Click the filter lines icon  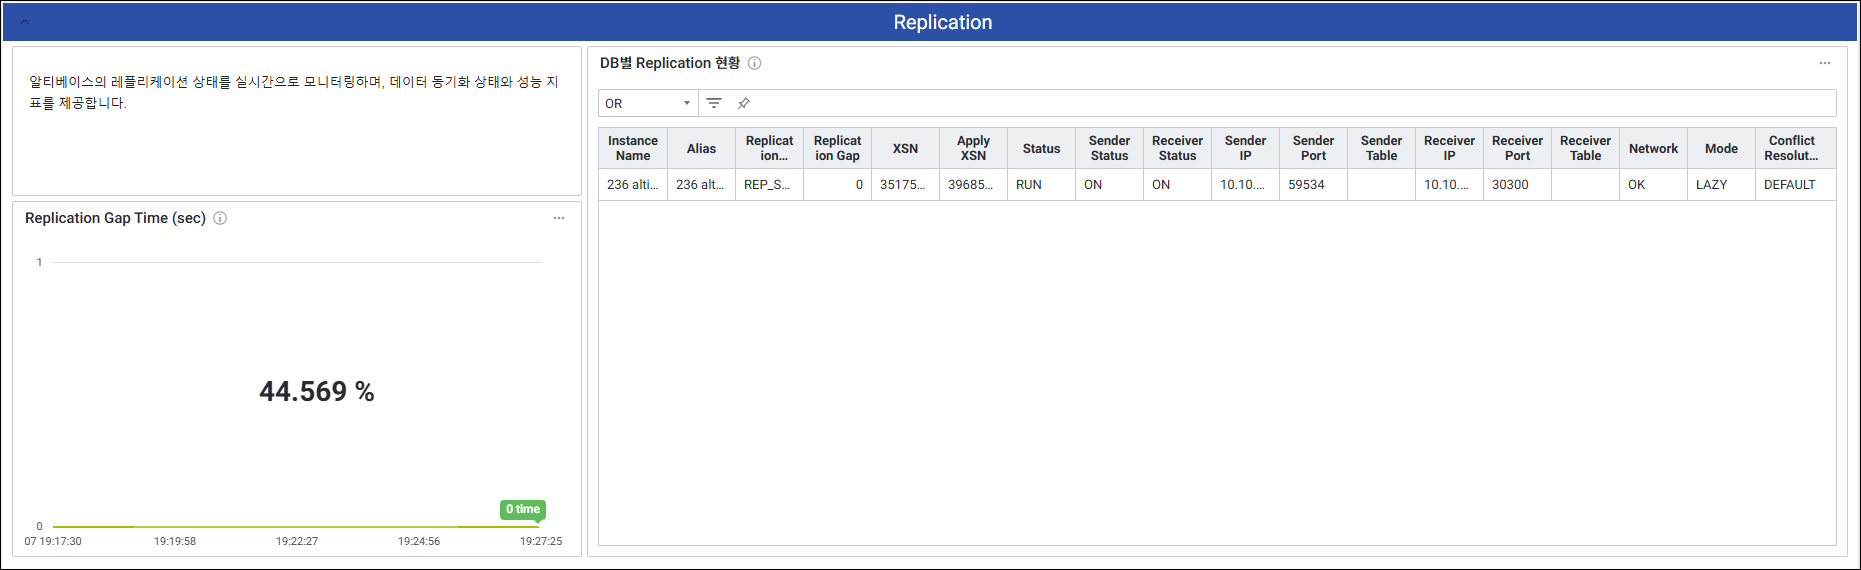pyautogui.click(x=714, y=103)
